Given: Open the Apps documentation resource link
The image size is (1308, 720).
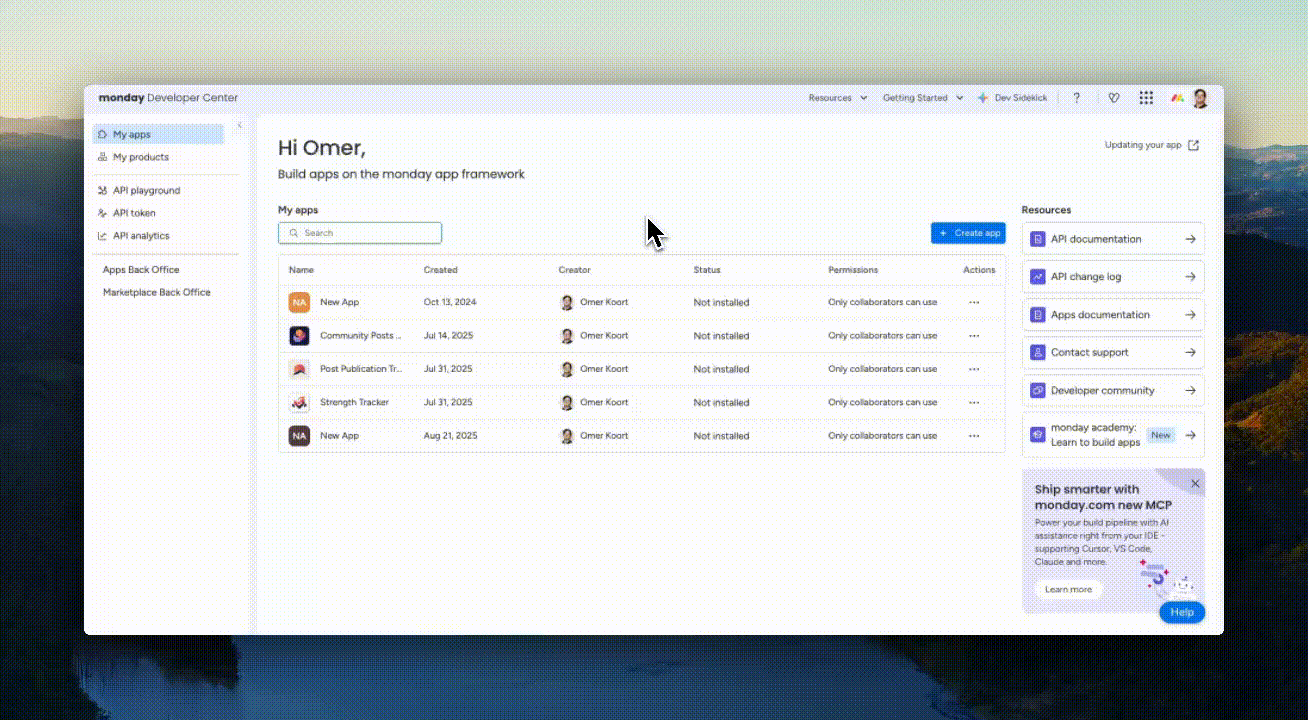Looking at the screenshot, I should tap(1113, 315).
